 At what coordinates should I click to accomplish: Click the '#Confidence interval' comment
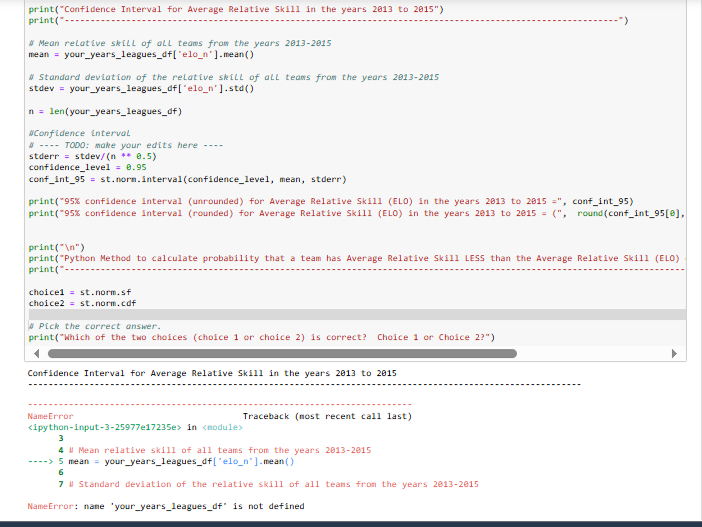pos(80,133)
